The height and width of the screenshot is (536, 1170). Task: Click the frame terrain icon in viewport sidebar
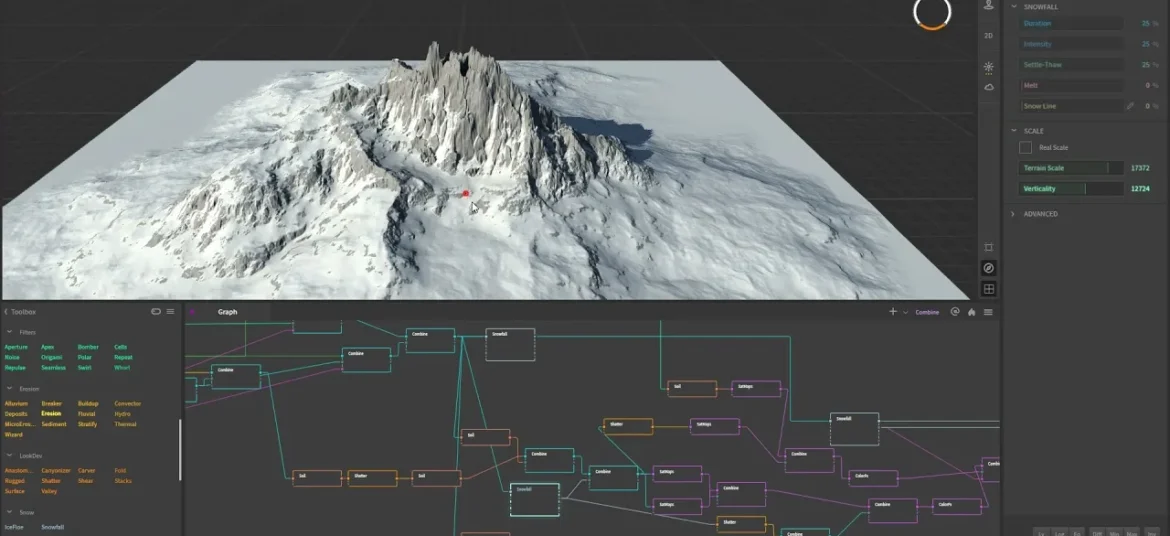click(x=989, y=247)
